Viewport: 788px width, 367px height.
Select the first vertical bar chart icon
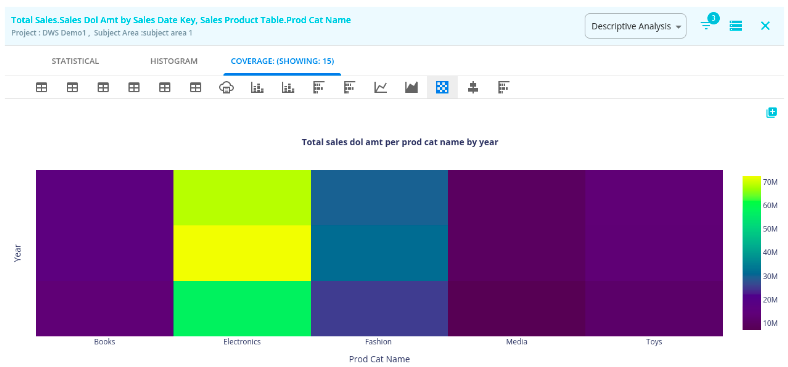tap(257, 87)
